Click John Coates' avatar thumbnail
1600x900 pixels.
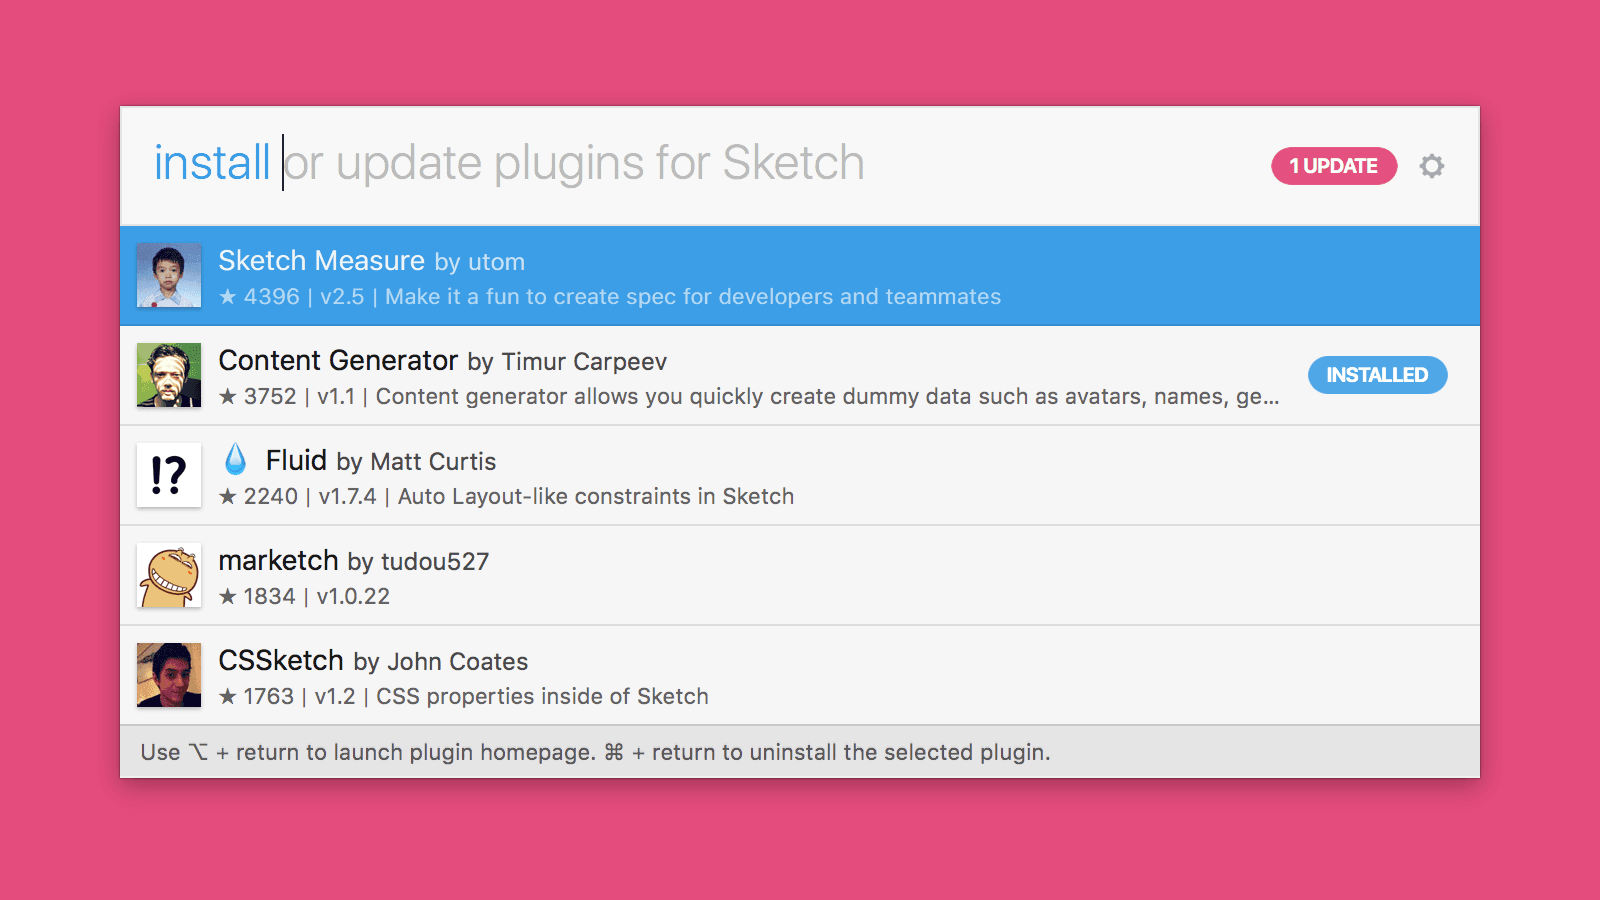pyautogui.click(x=169, y=675)
